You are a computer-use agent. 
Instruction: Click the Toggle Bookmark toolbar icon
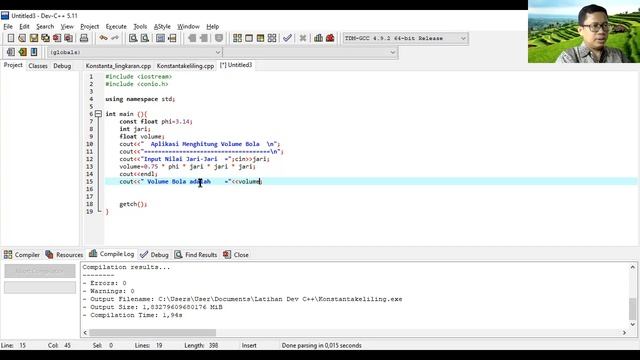[x=219, y=38]
